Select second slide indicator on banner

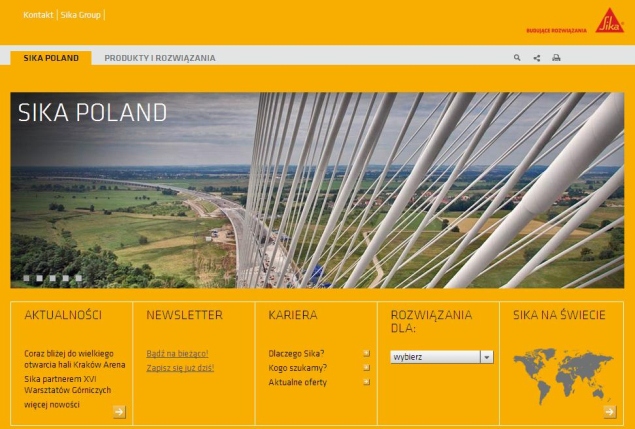(39, 278)
